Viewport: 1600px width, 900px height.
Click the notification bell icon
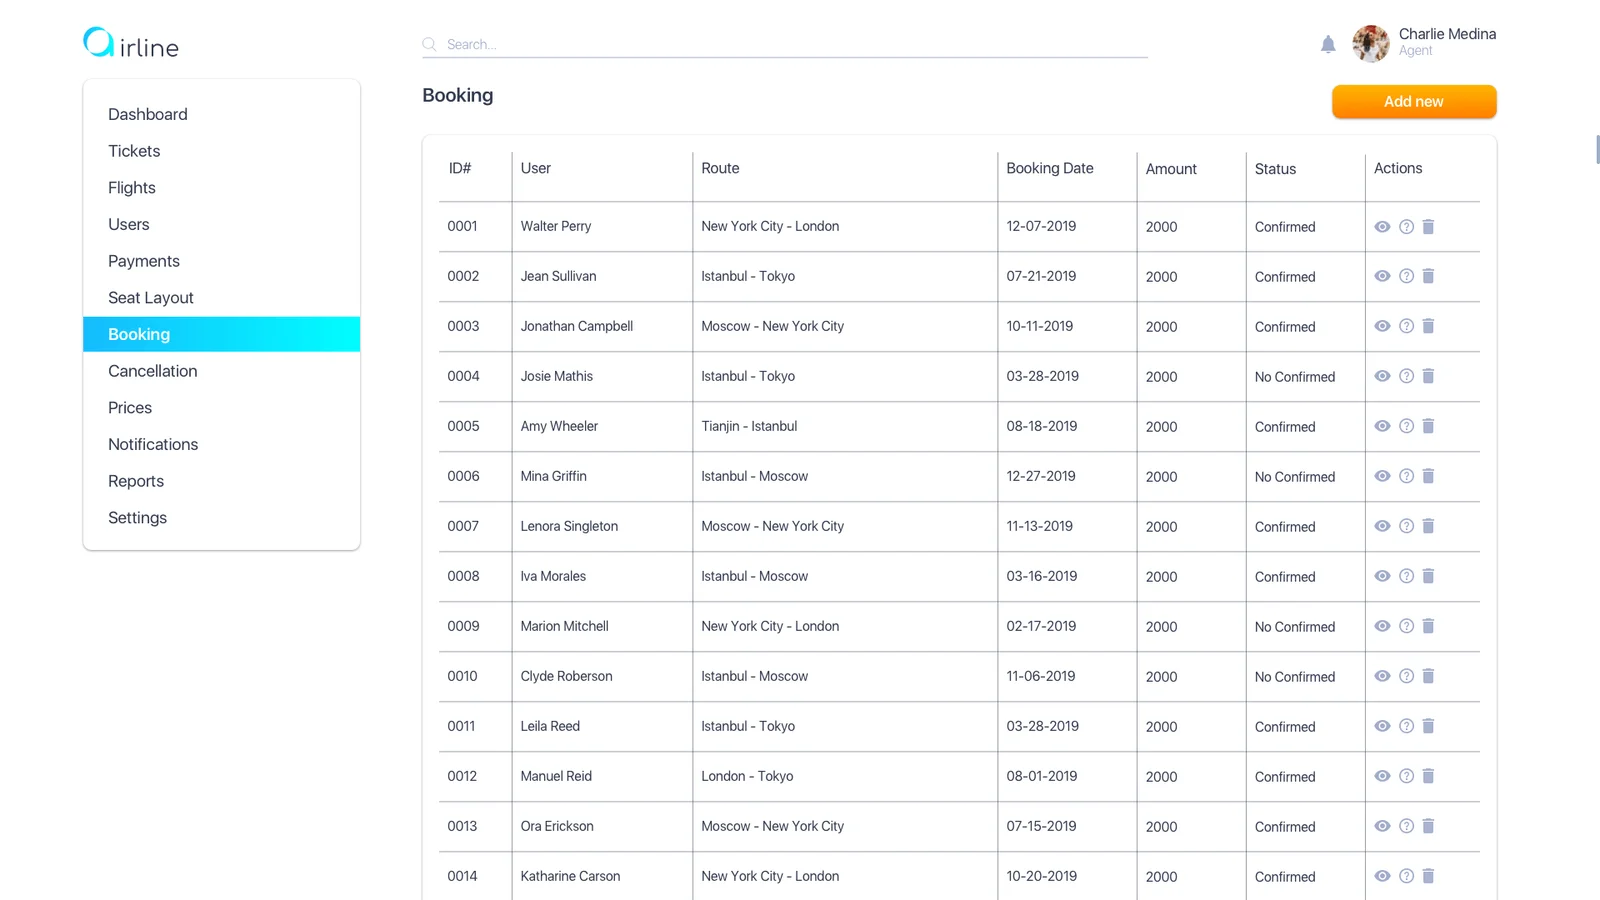point(1328,44)
